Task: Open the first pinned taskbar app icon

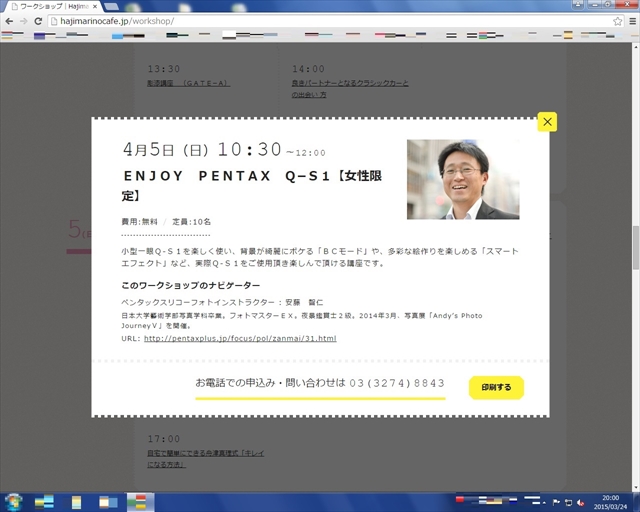Action: (44, 502)
